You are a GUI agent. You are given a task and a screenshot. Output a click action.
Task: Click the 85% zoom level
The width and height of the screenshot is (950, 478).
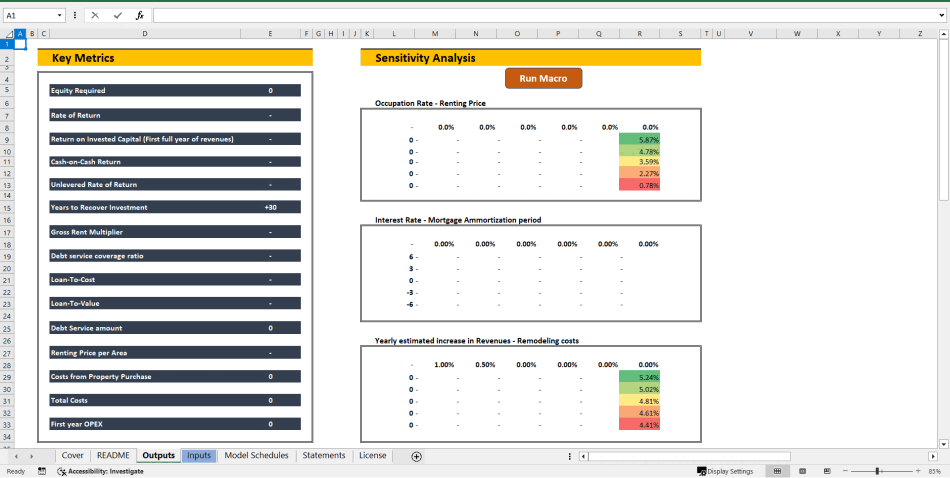pyautogui.click(x=934, y=471)
